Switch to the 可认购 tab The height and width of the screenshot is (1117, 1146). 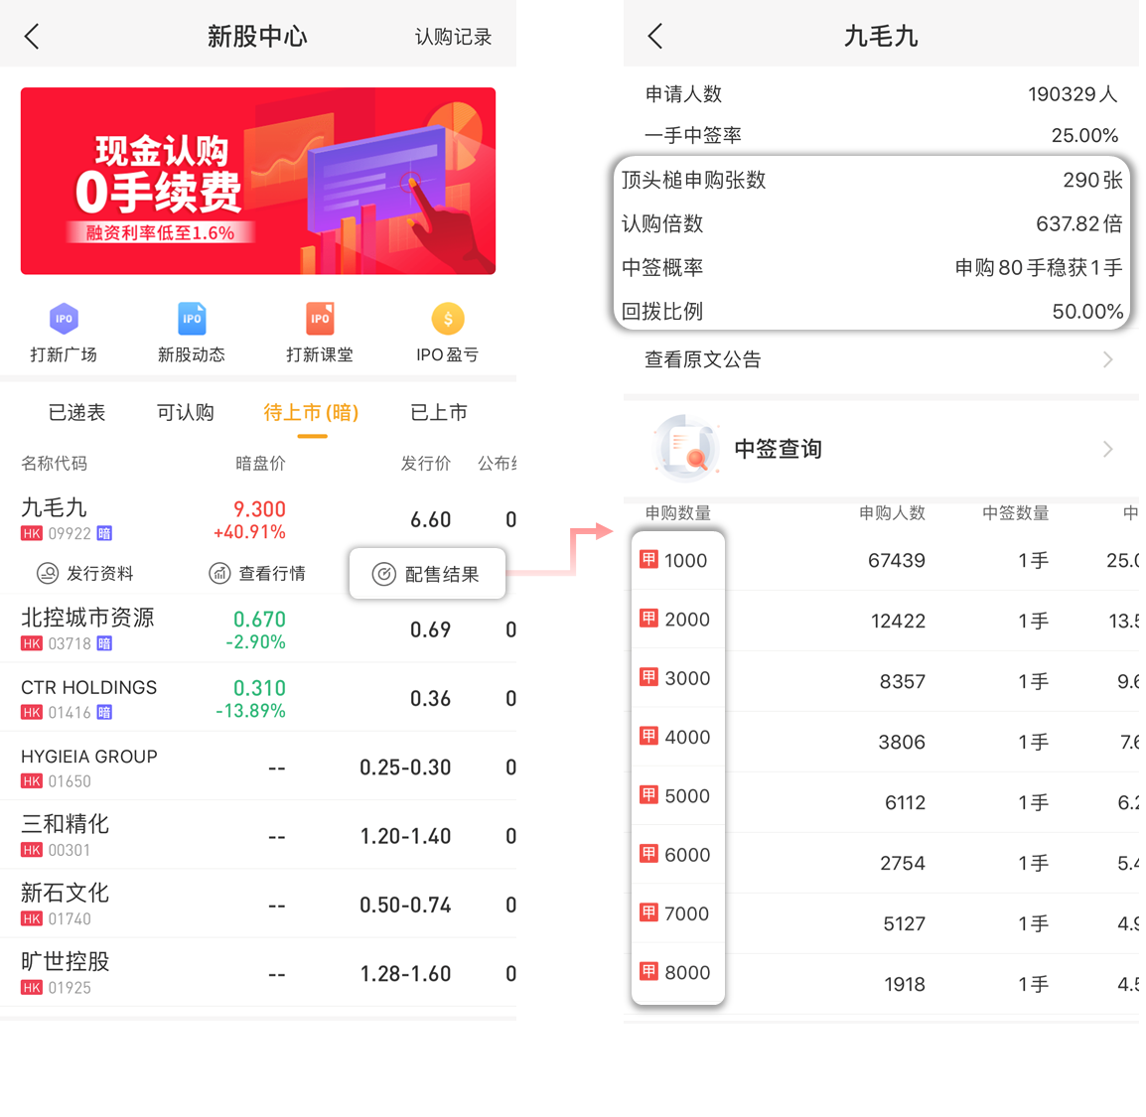186,412
